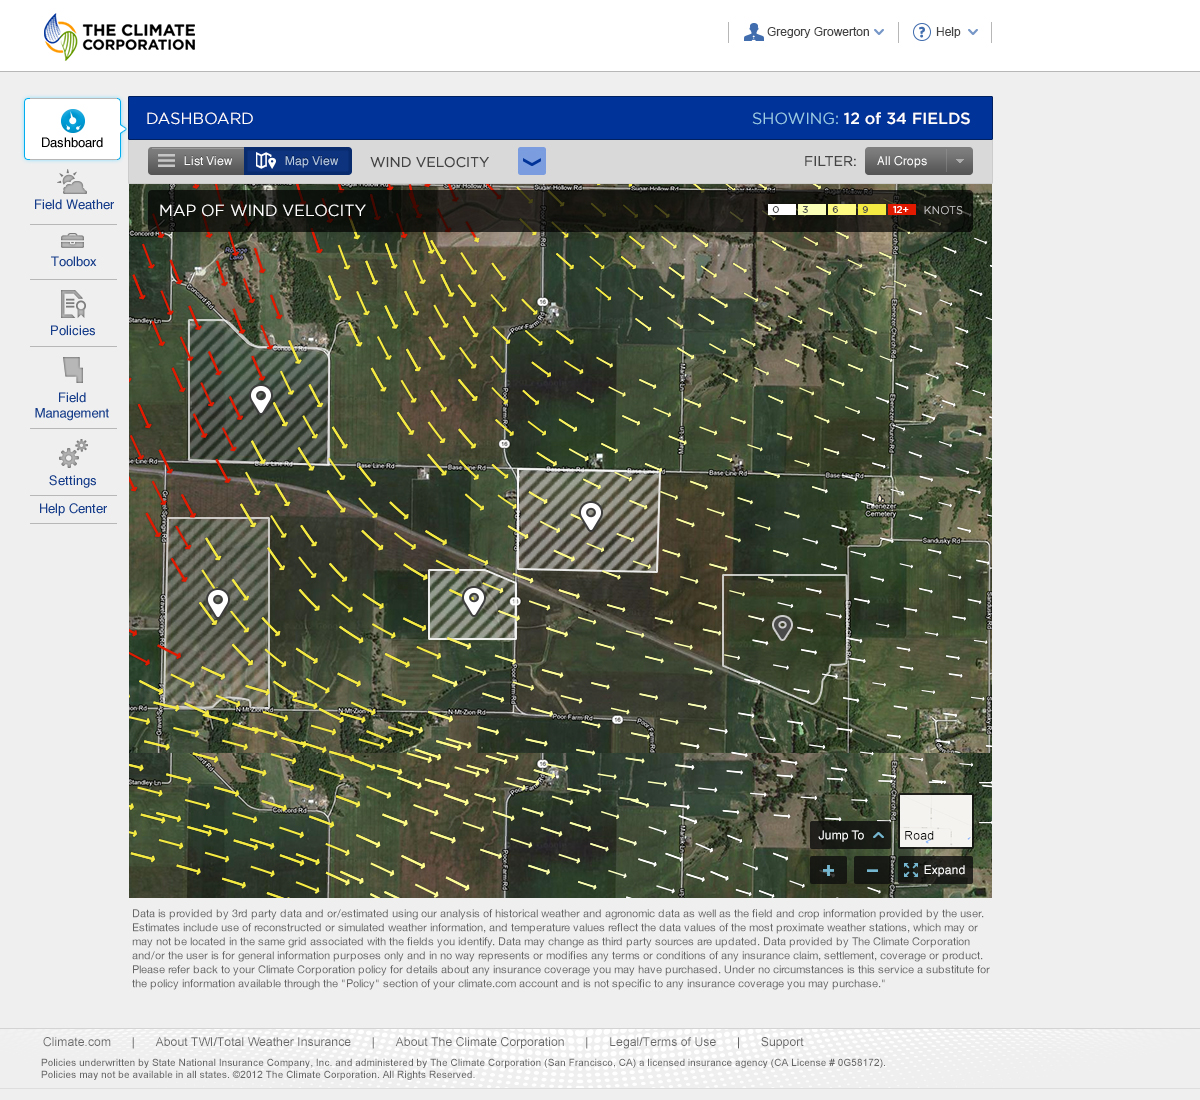
Task: Open the Settings gears icon
Action: pos(73,456)
